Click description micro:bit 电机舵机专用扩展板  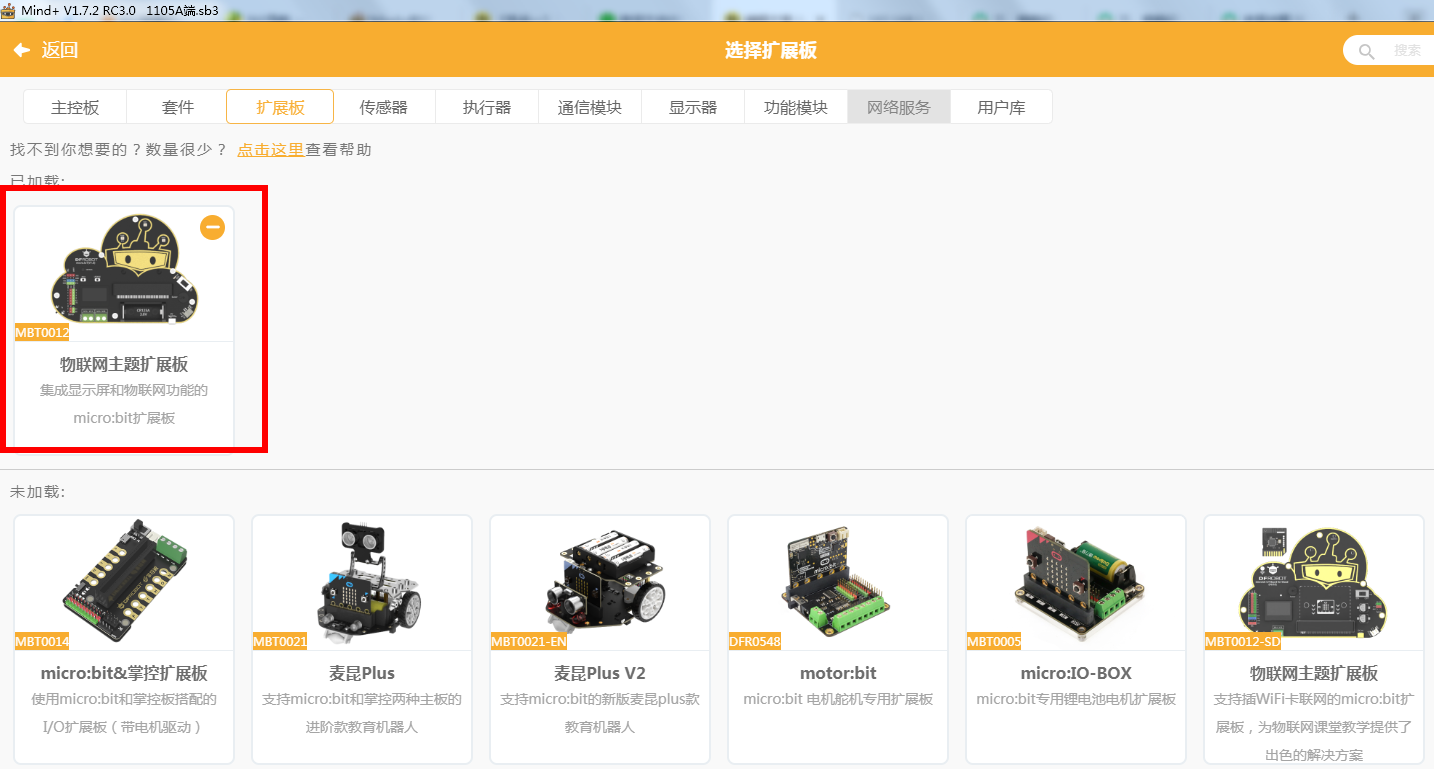pyautogui.click(x=838, y=700)
